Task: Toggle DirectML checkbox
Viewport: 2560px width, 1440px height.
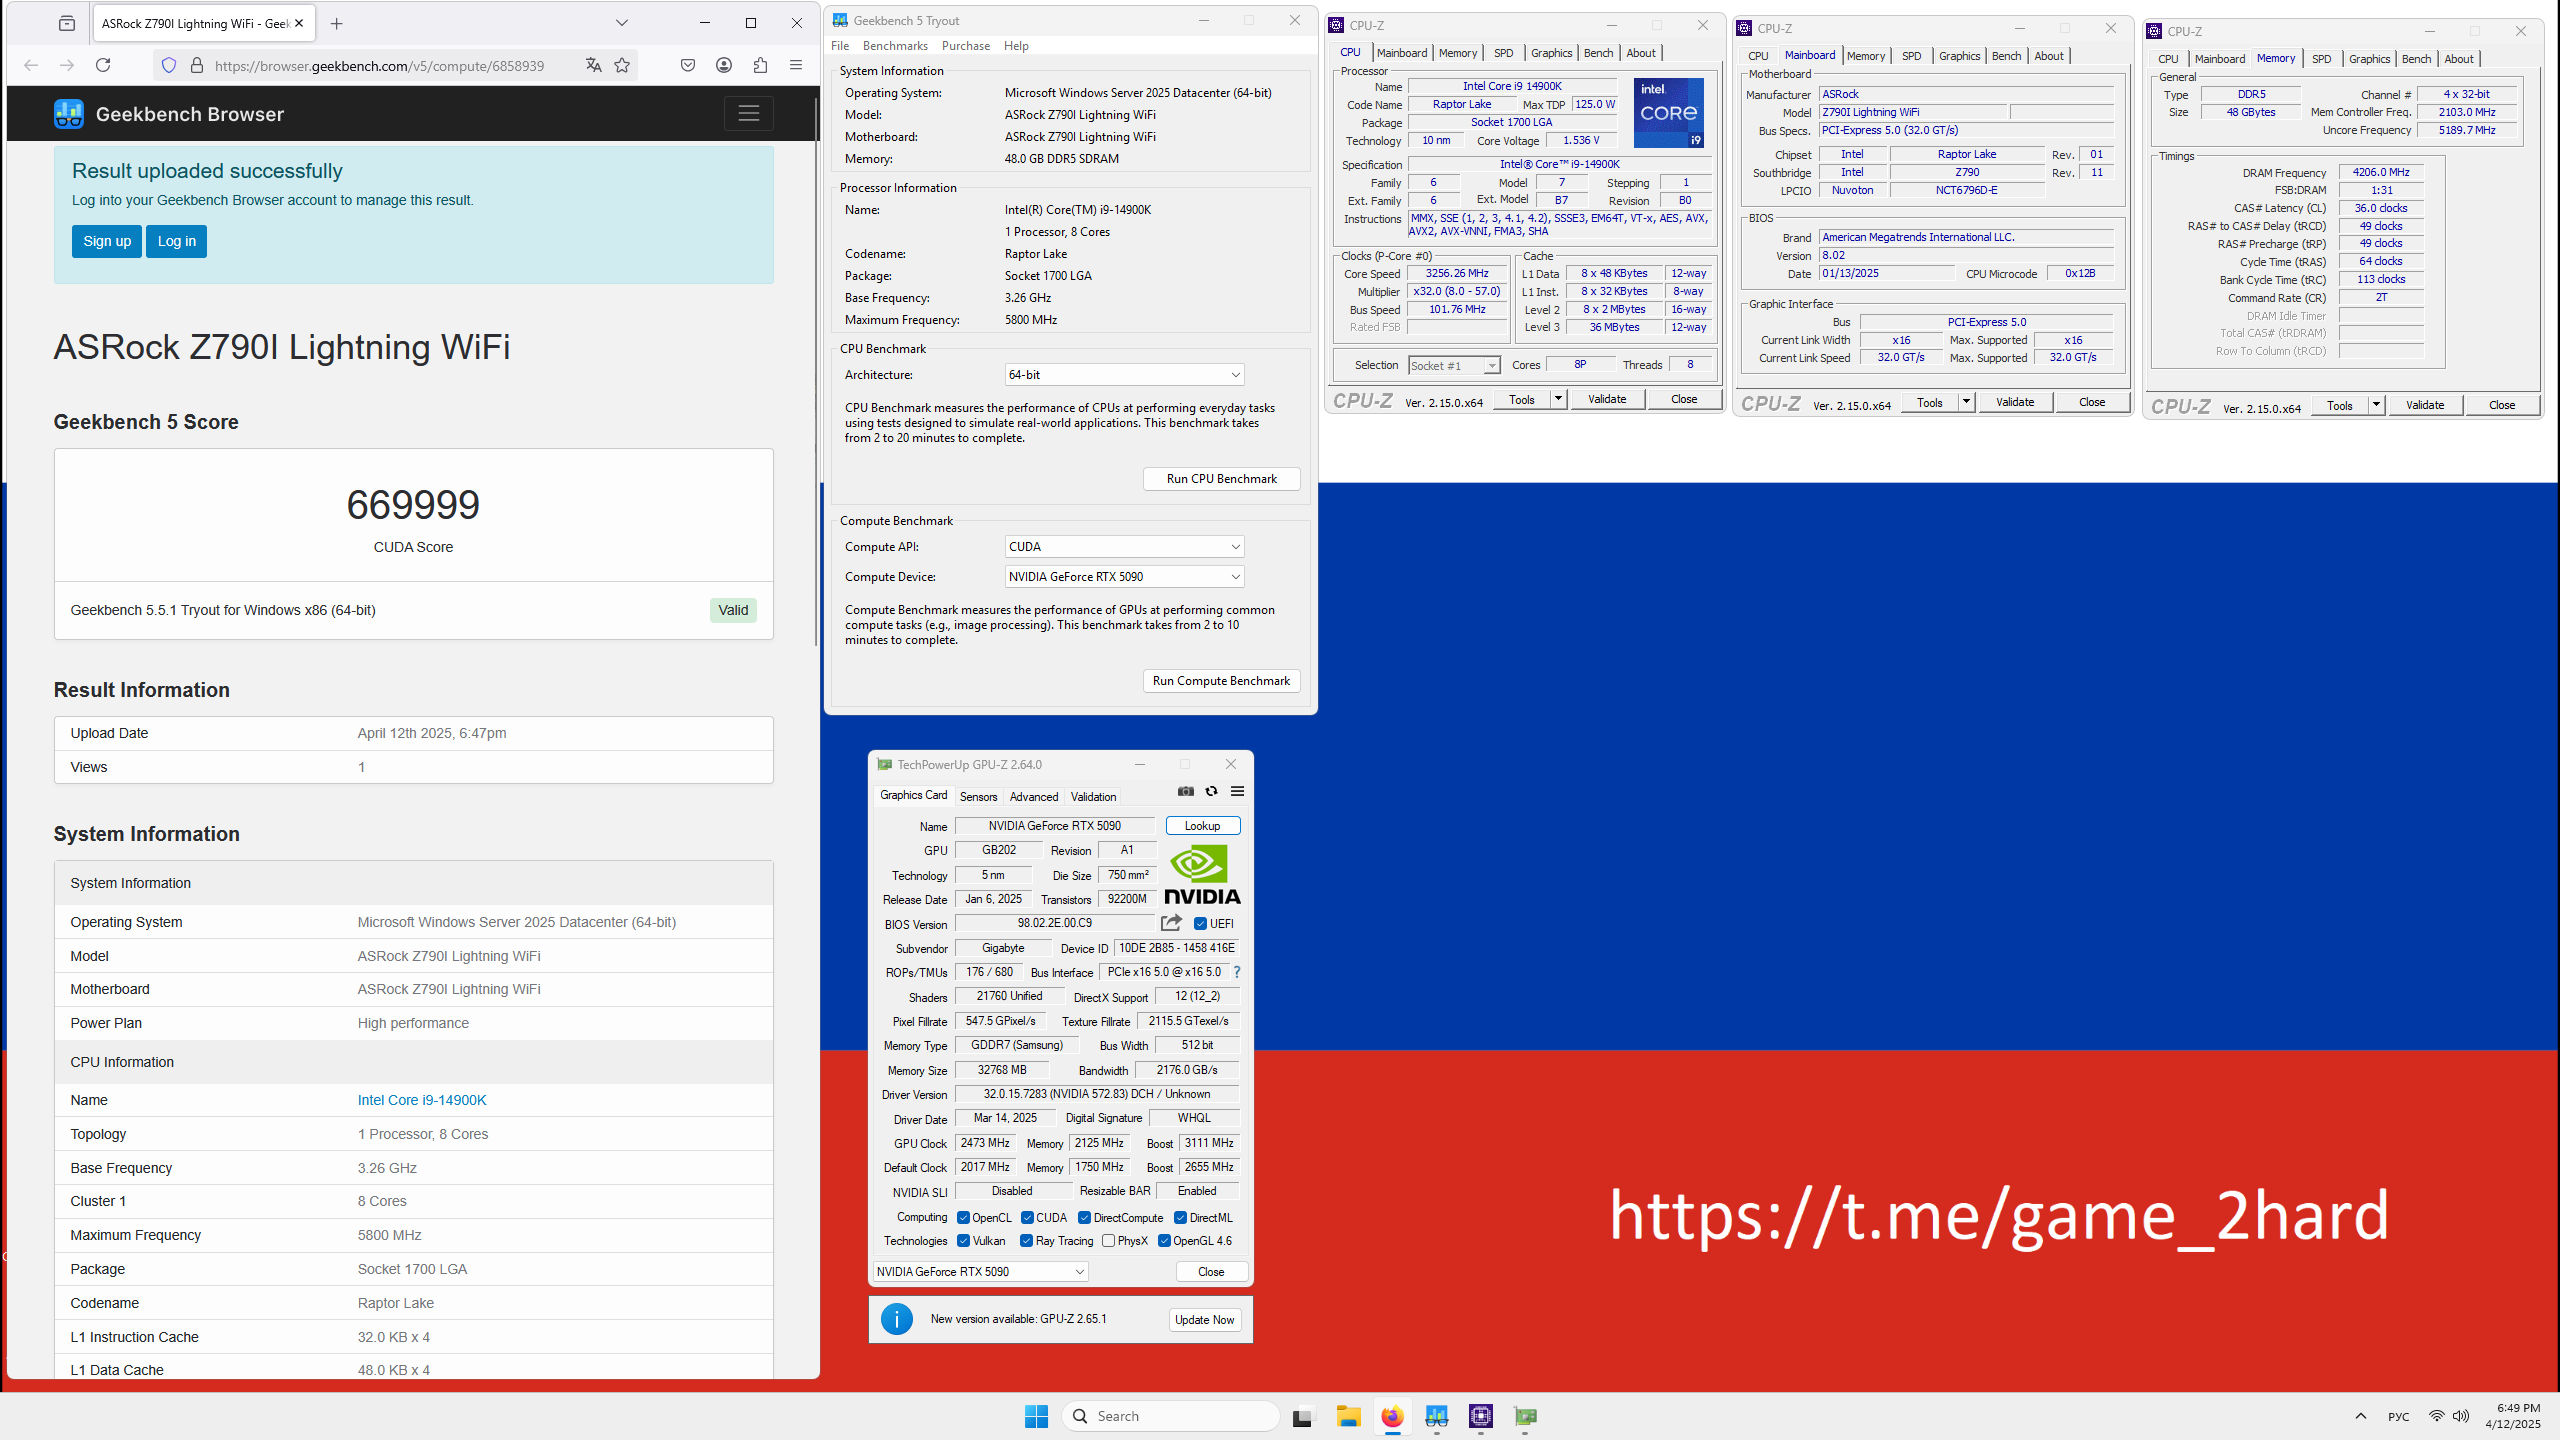Action: click(x=1180, y=1218)
